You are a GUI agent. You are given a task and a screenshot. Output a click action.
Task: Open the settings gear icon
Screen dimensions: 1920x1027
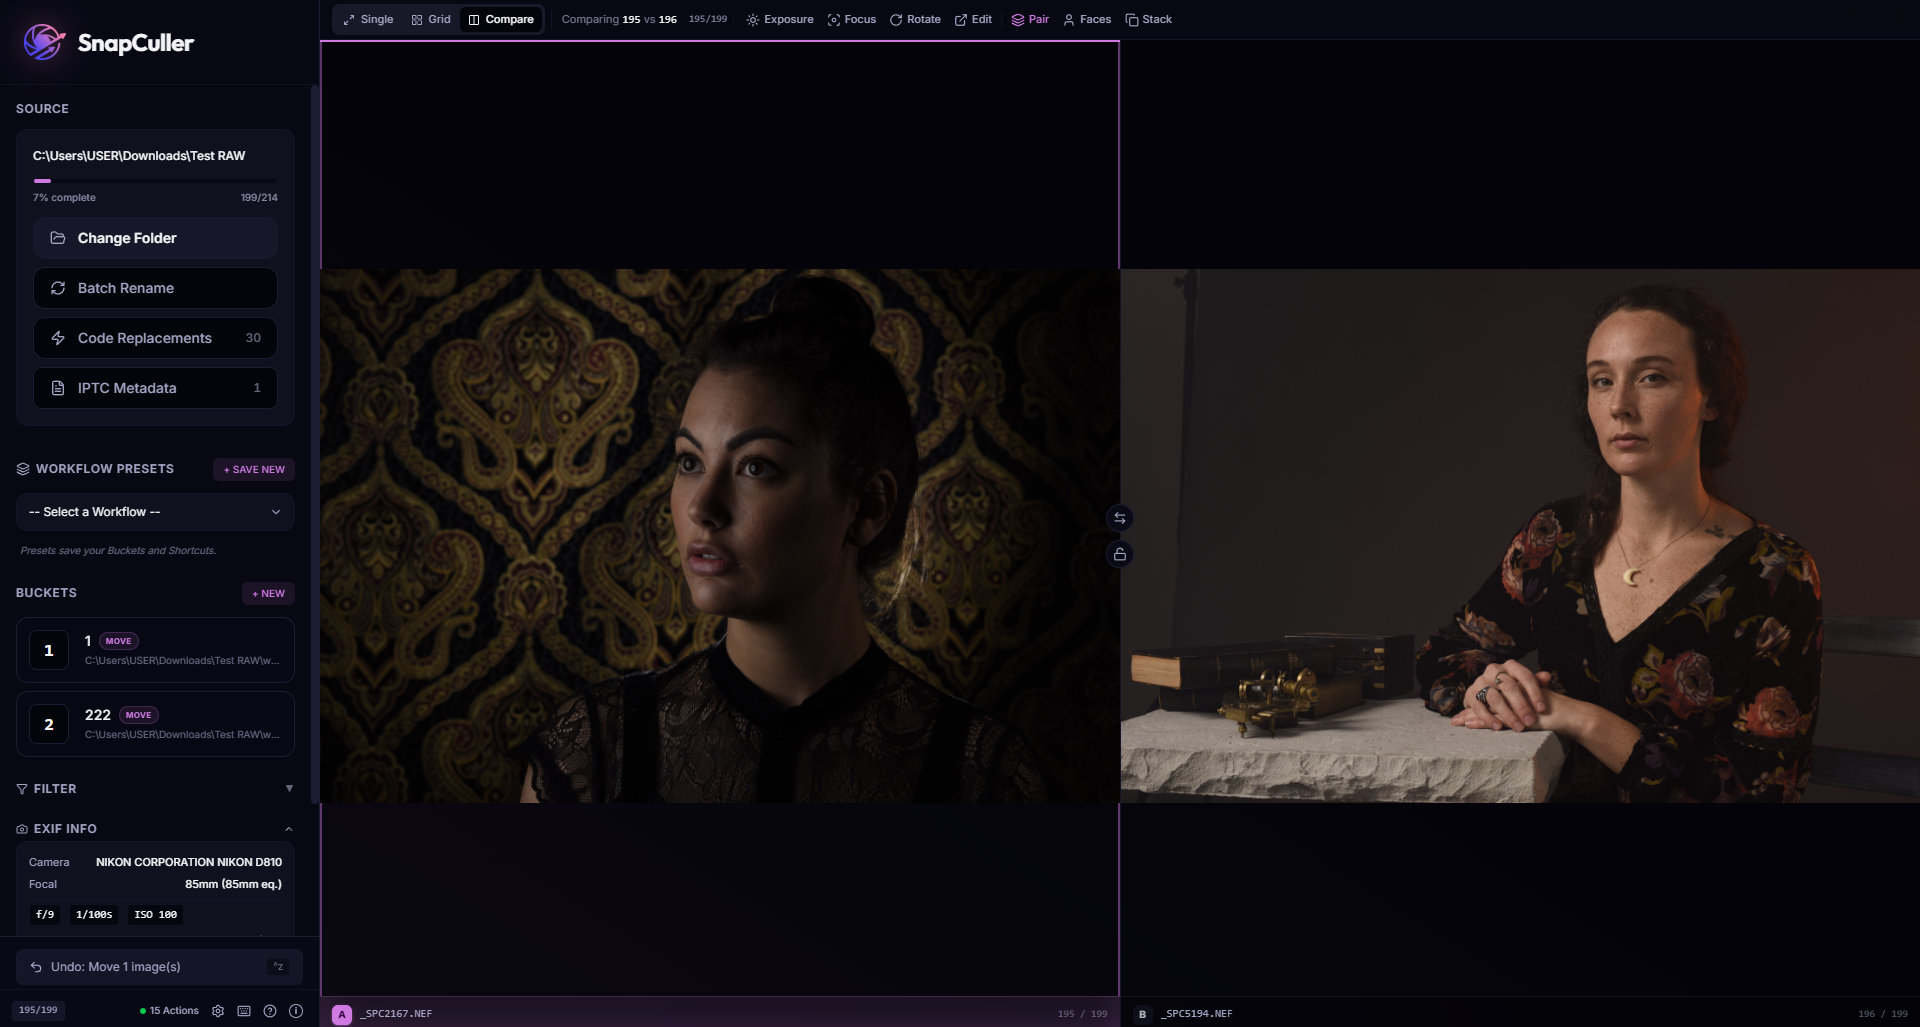tap(218, 1011)
